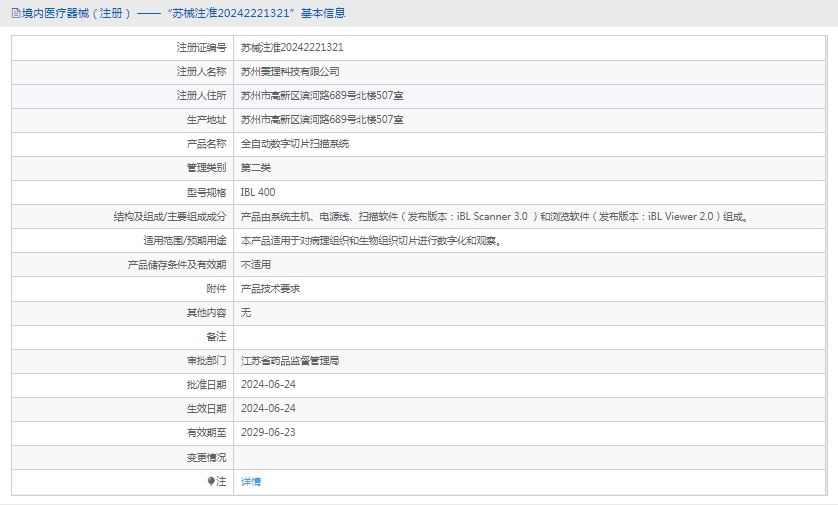Click the document icon before the page title
Screen dimensions: 838x505
coord(14,13)
